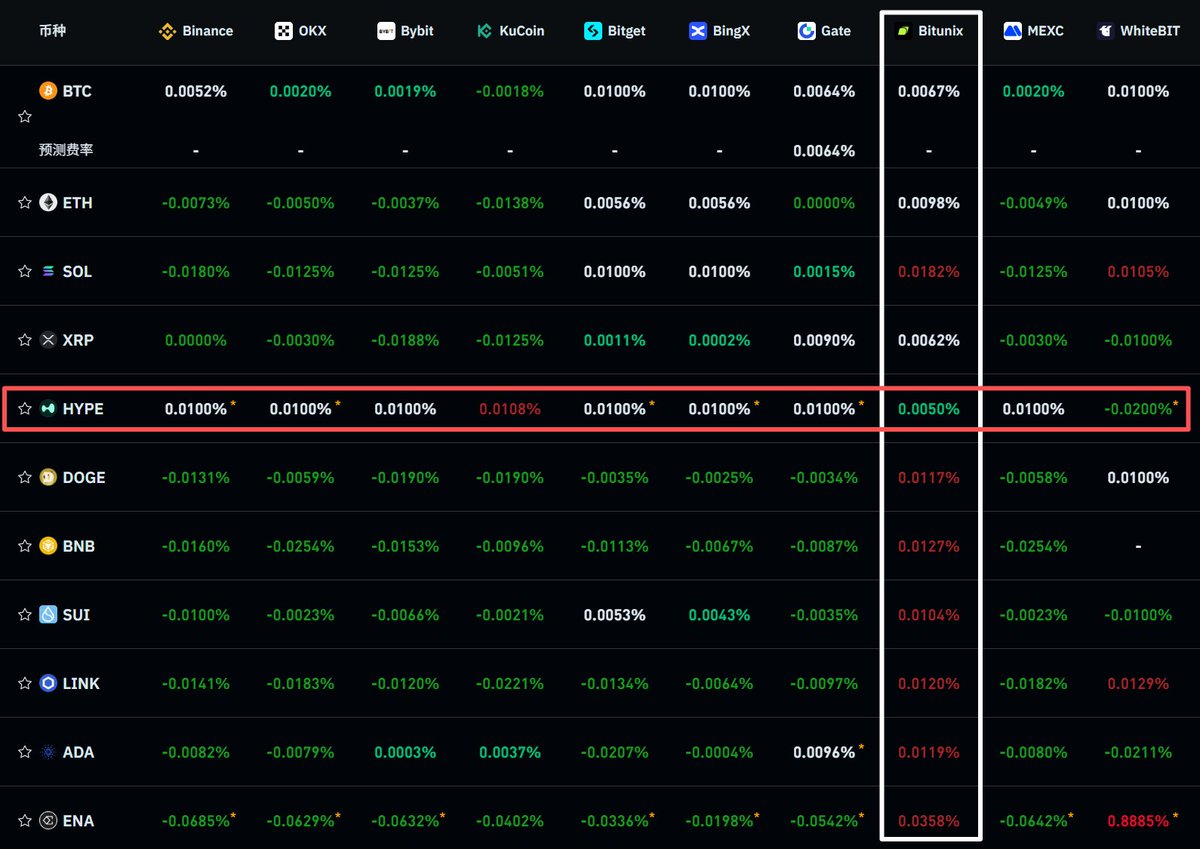Click XRP Bybit rate -0.0188%
1200x849 pixels.
click(x=405, y=340)
